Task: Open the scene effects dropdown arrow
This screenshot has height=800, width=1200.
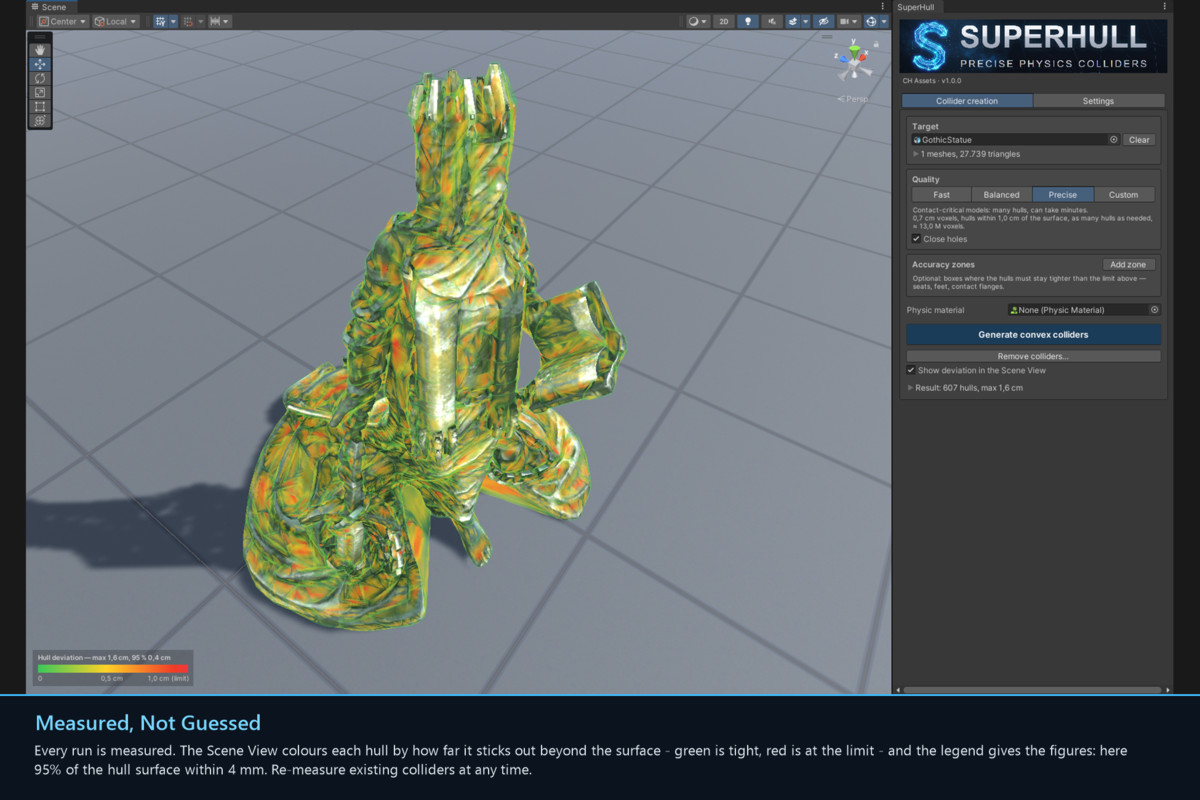Action: coord(805,21)
